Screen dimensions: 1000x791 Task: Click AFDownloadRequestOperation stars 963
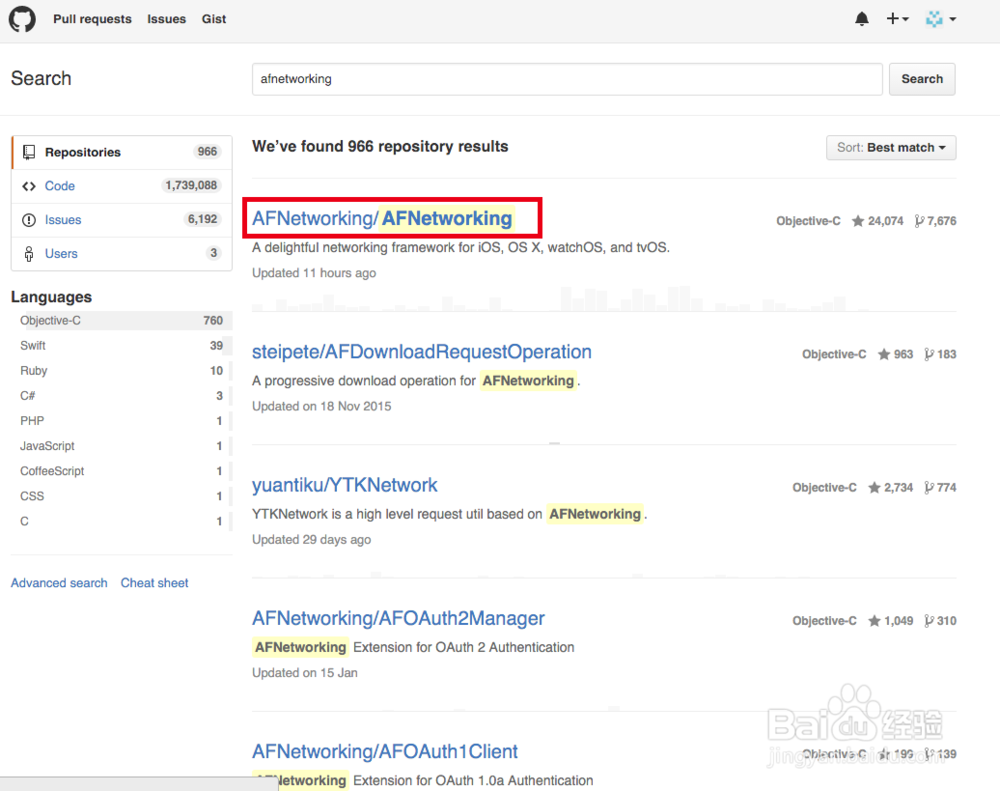point(895,355)
